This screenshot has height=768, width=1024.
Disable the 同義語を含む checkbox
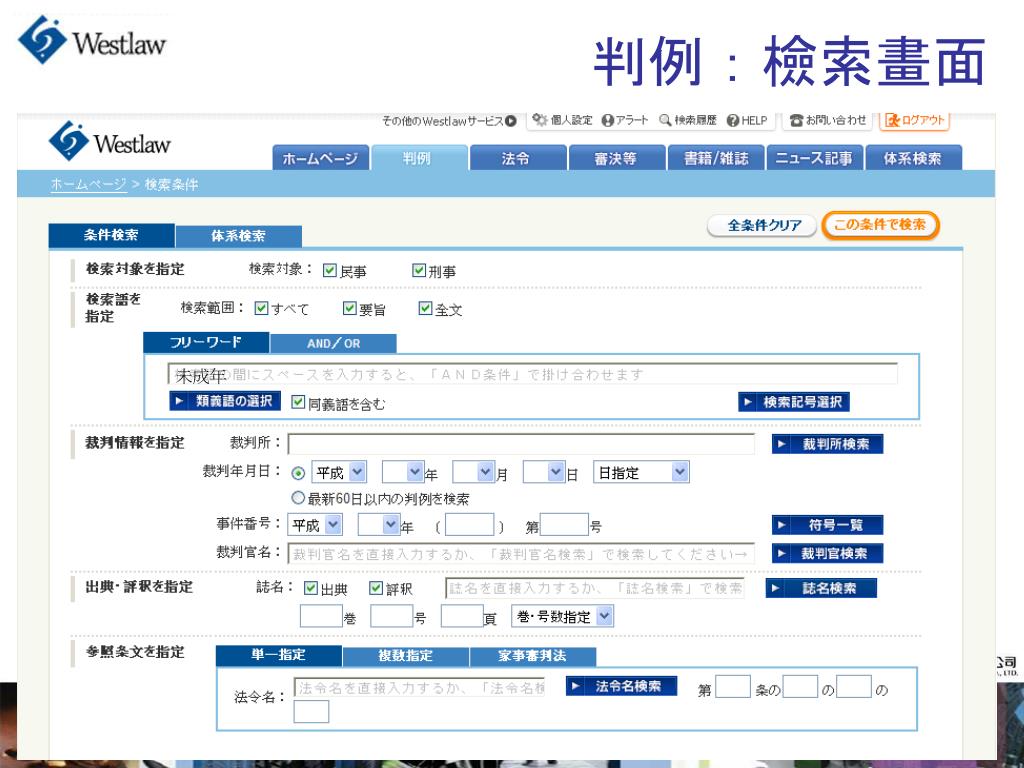(x=298, y=402)
